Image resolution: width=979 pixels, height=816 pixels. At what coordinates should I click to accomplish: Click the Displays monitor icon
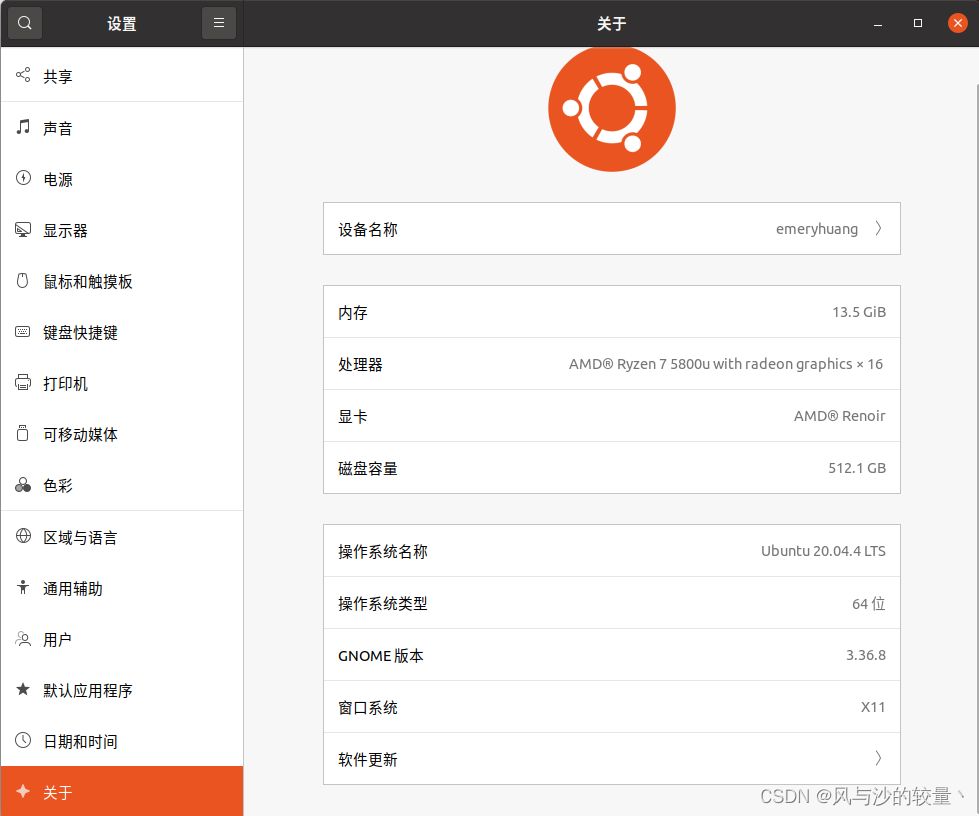23,230
